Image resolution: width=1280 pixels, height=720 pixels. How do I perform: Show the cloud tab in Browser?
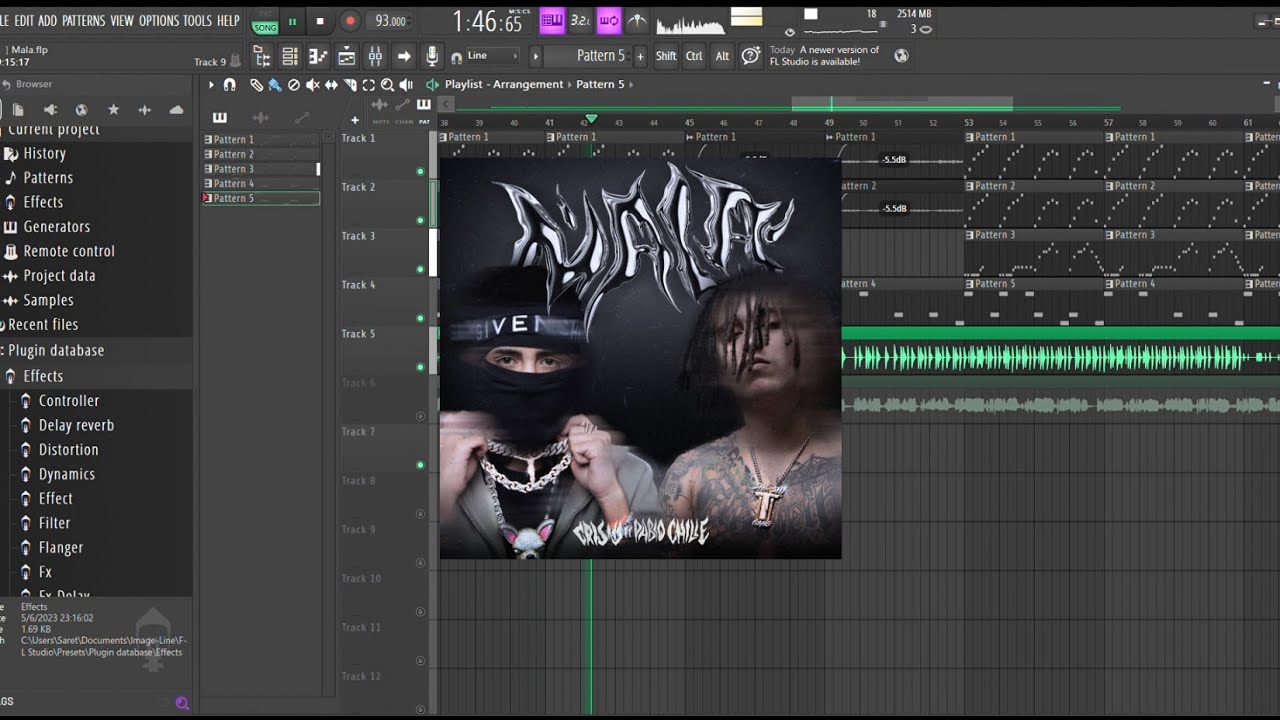tap(176, 110)
